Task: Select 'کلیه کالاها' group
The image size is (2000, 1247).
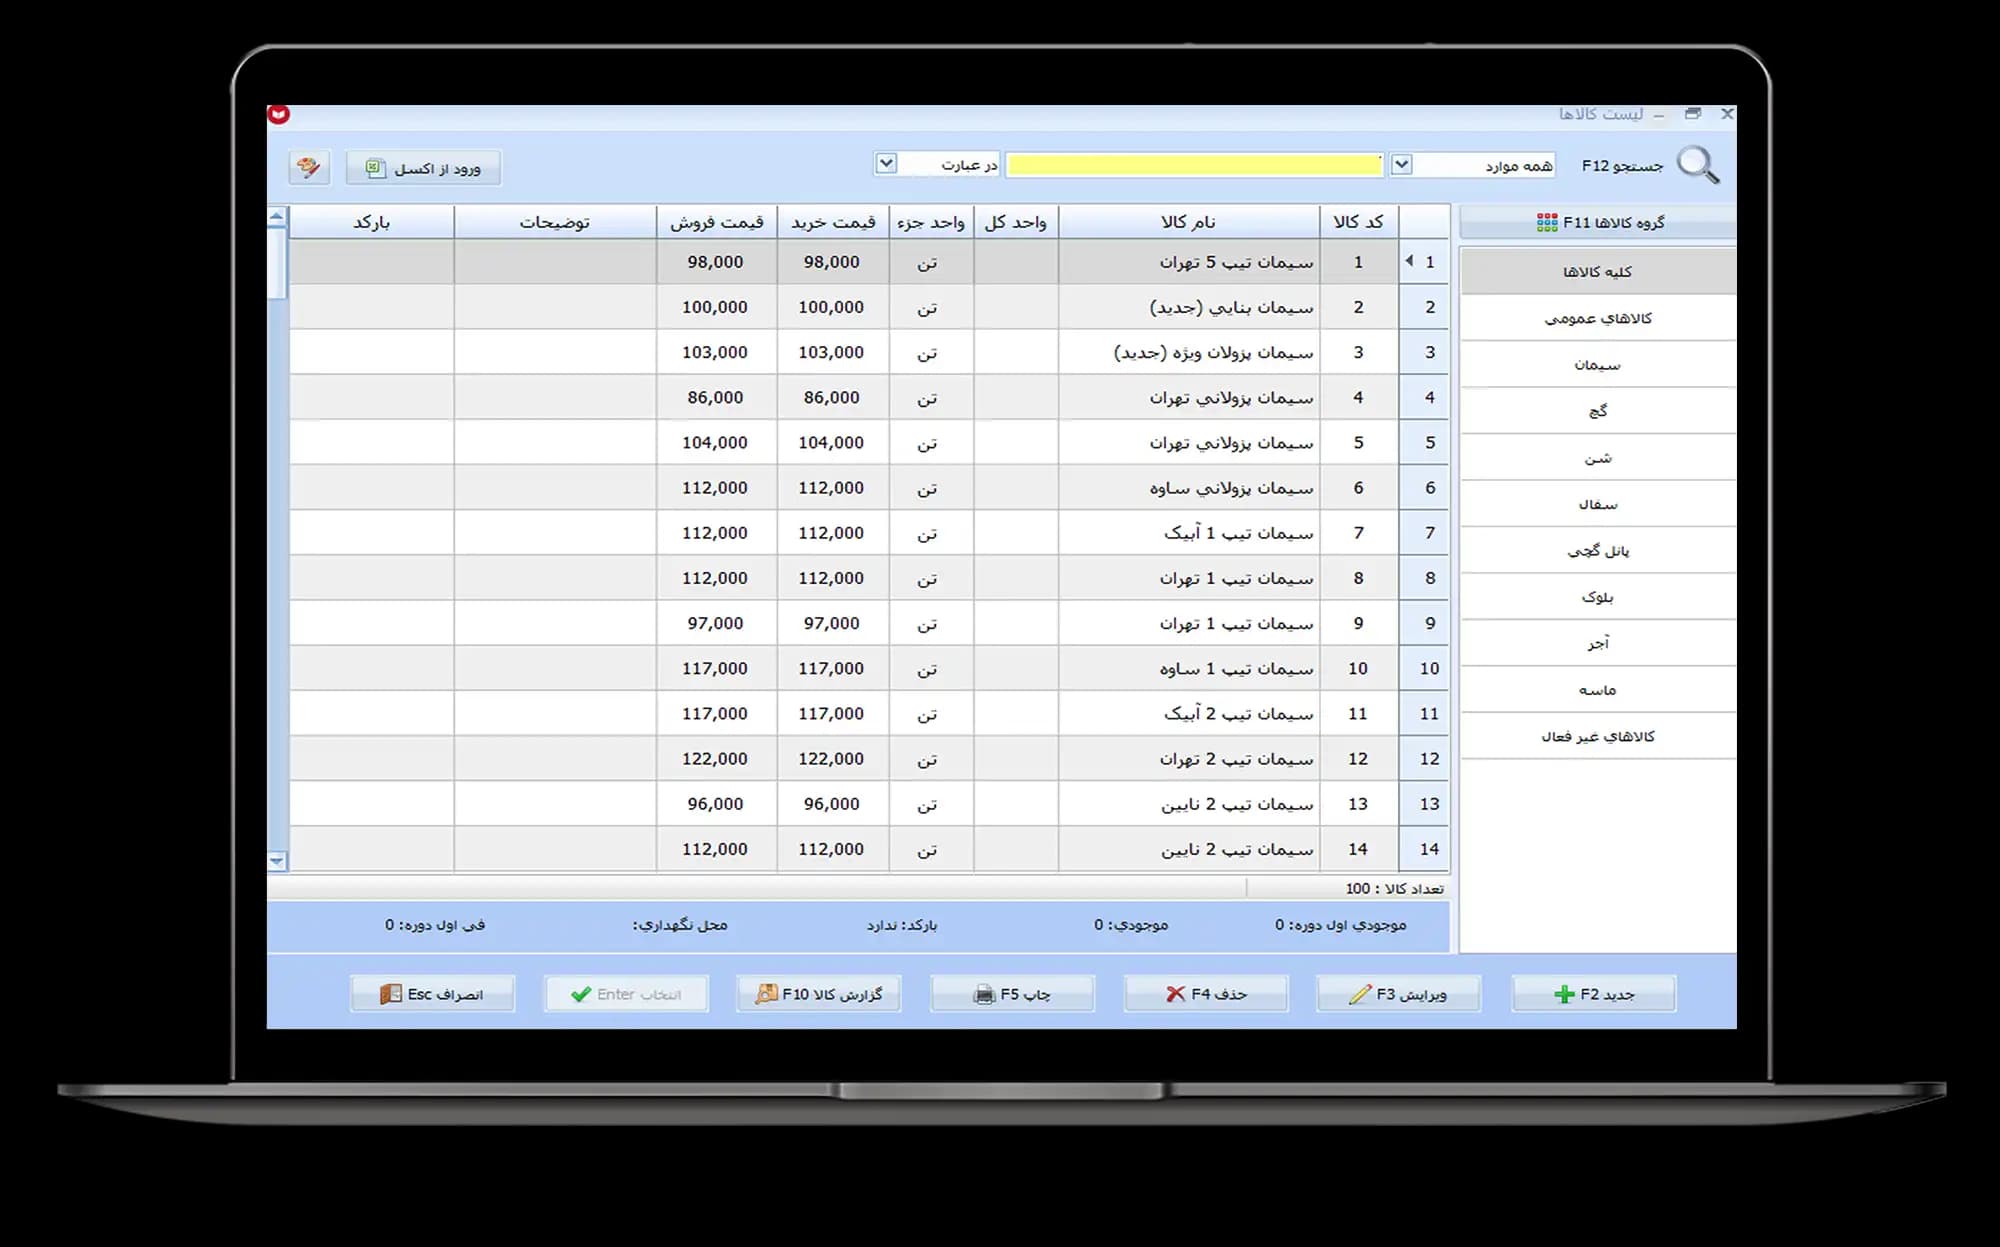Action: point(1598,271)
